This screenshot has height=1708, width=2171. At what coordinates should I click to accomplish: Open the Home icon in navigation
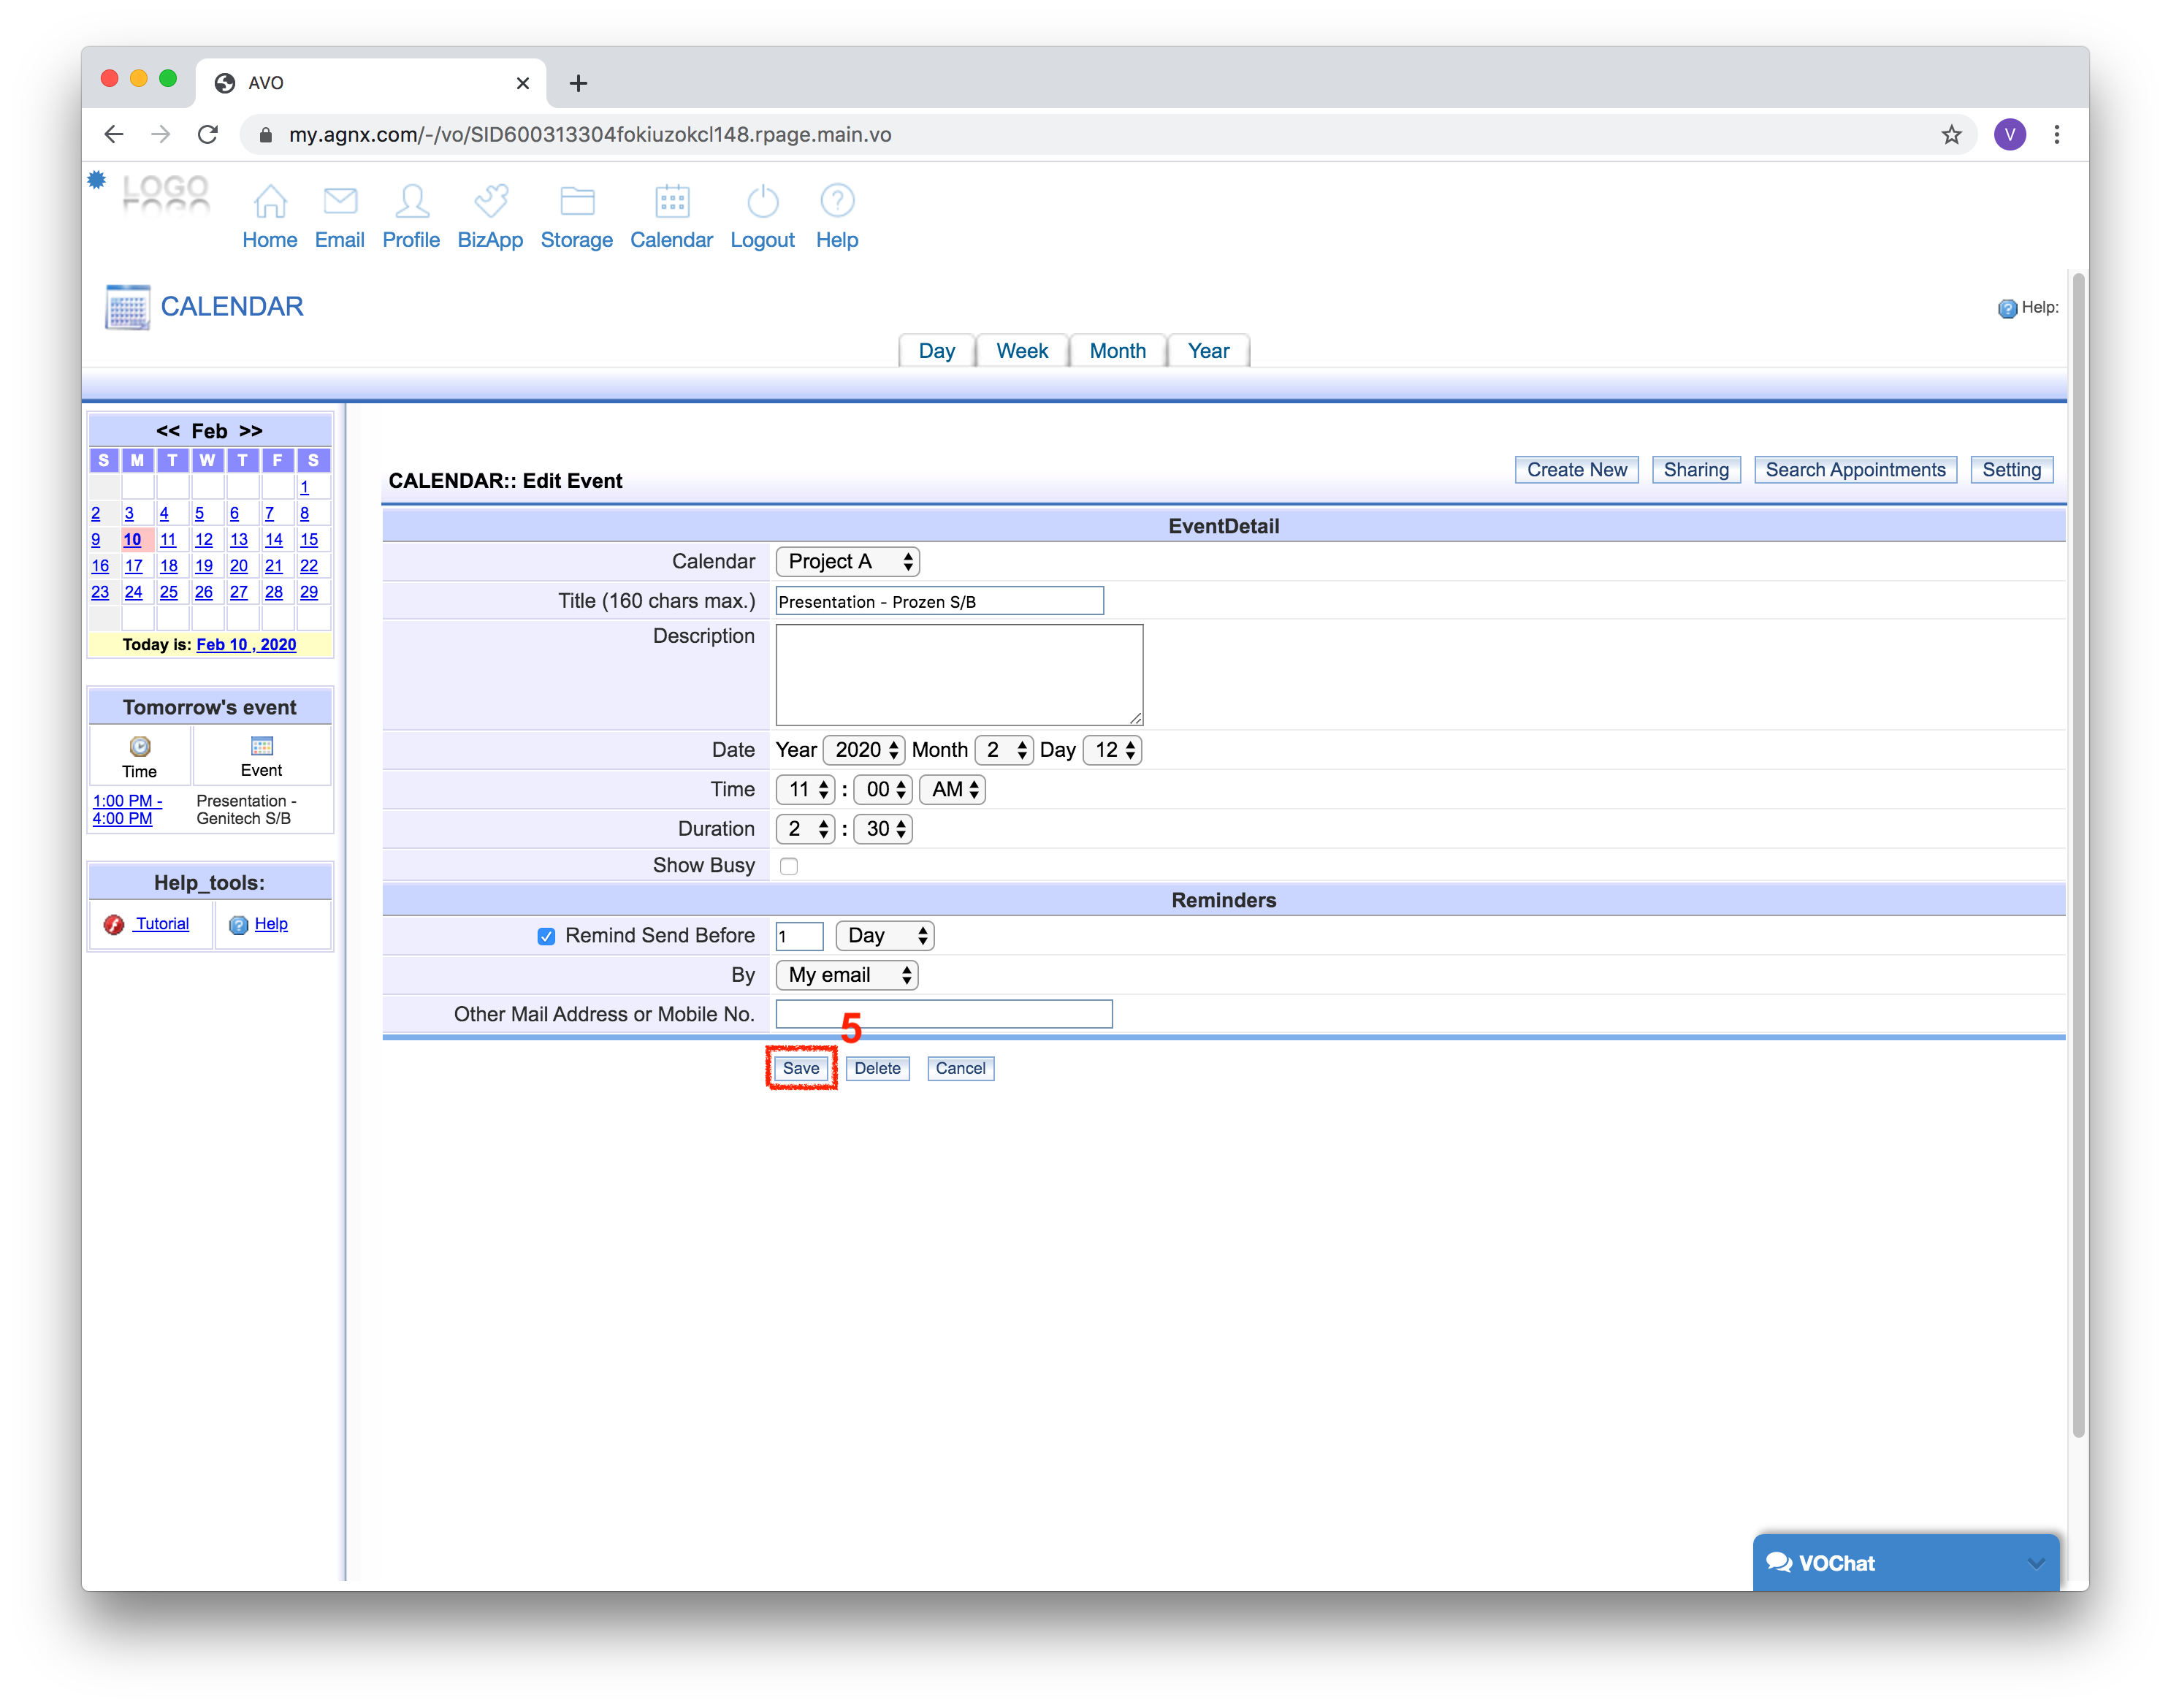tap(270, 202)
